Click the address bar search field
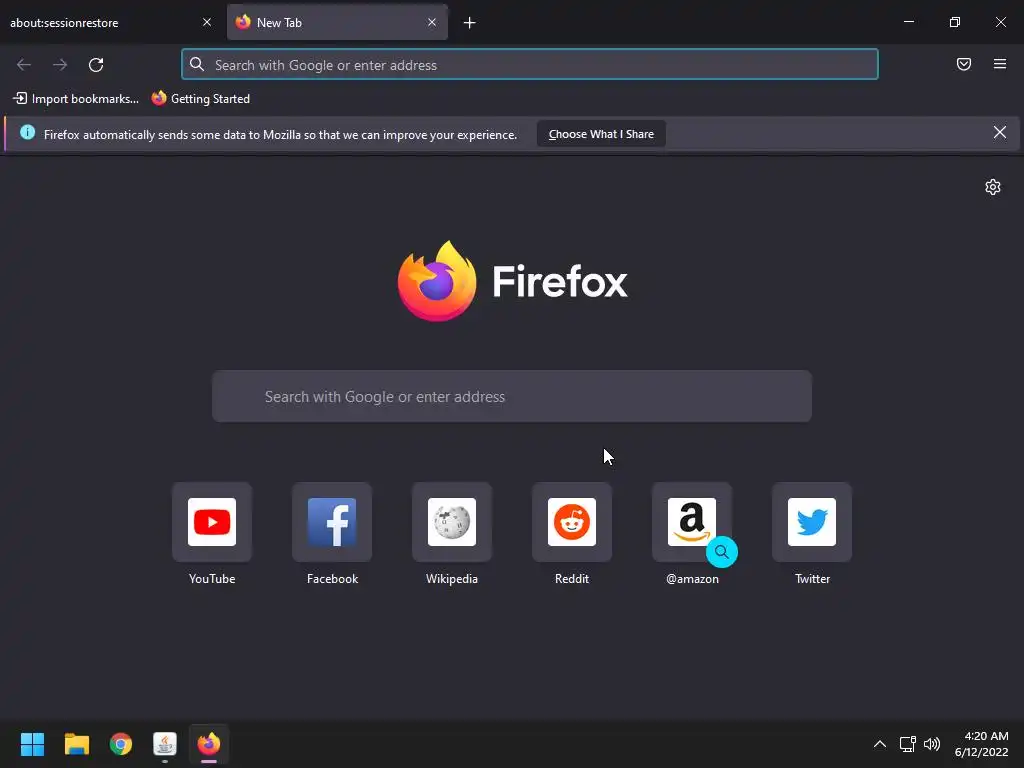 [530, 65]
